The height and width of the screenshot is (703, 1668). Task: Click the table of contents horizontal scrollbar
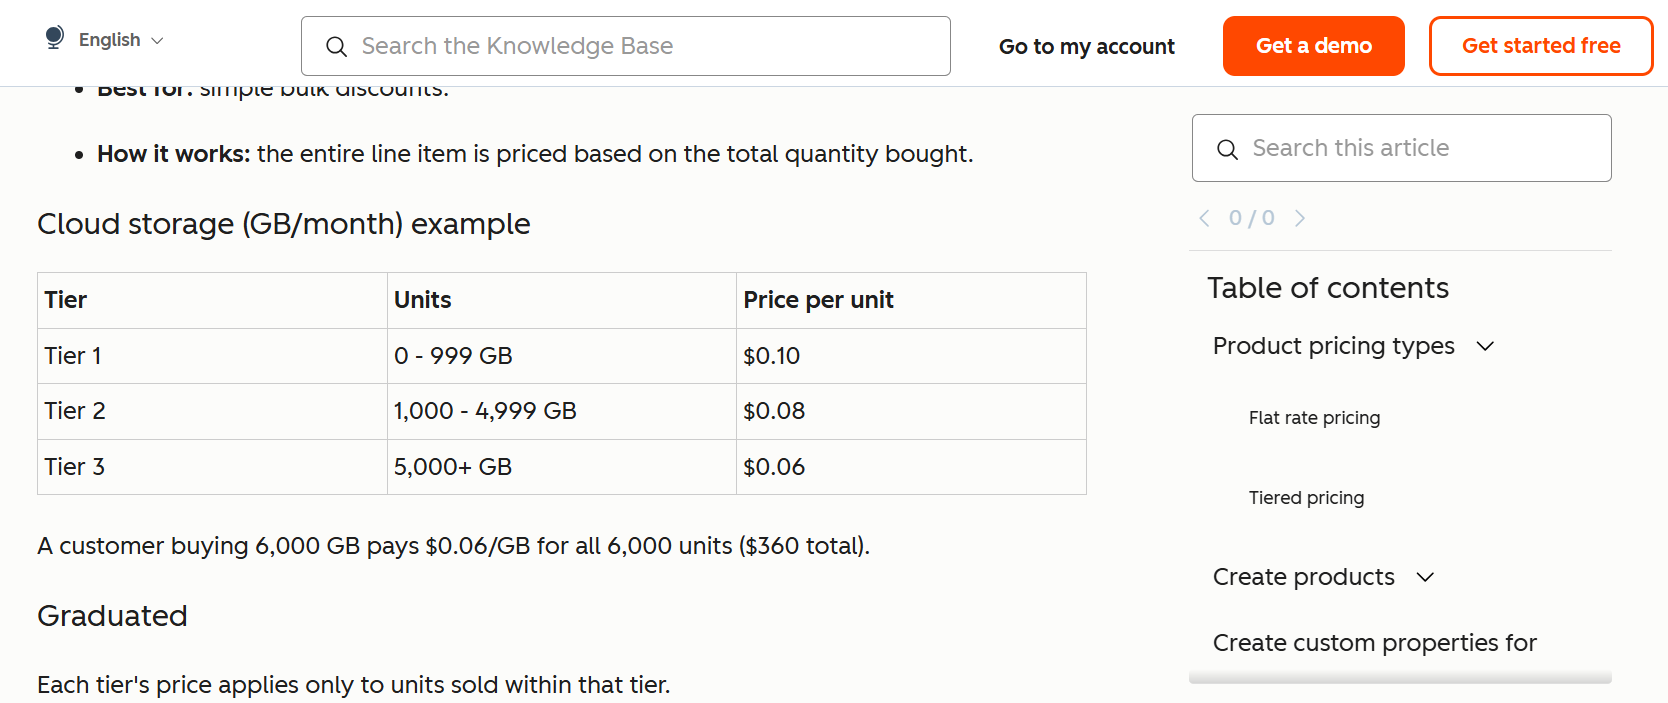tap(1400, 678)
